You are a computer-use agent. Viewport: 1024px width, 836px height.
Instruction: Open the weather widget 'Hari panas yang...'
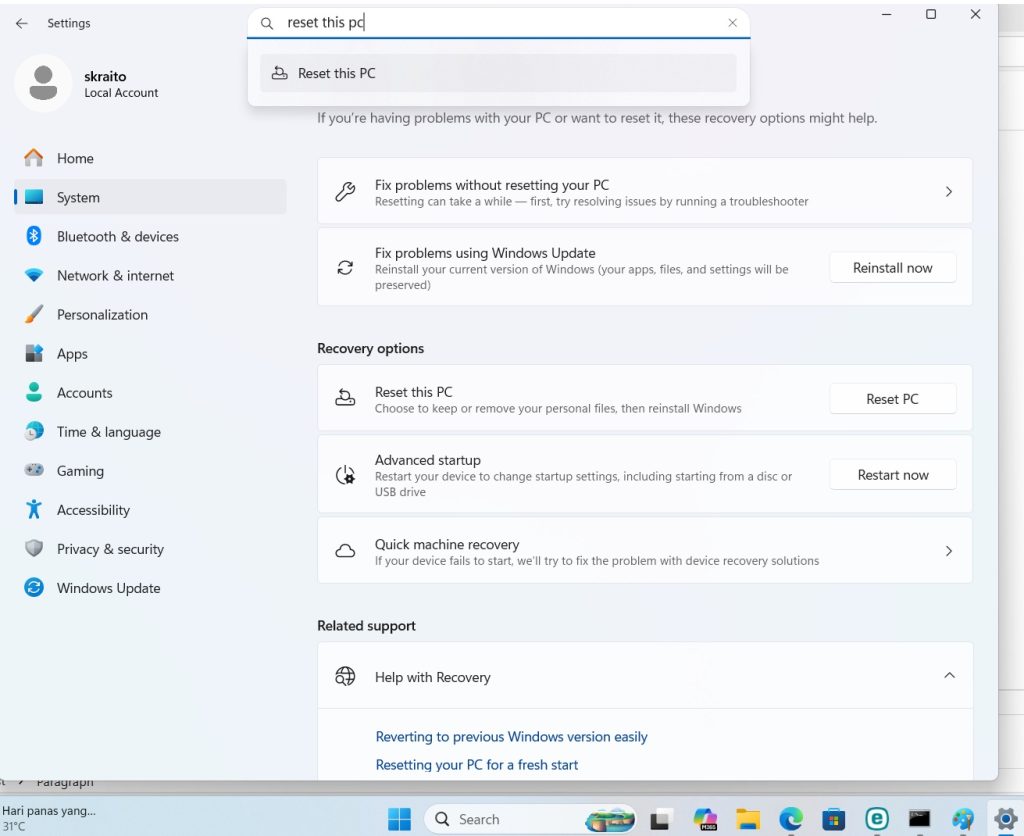point(49,818)
